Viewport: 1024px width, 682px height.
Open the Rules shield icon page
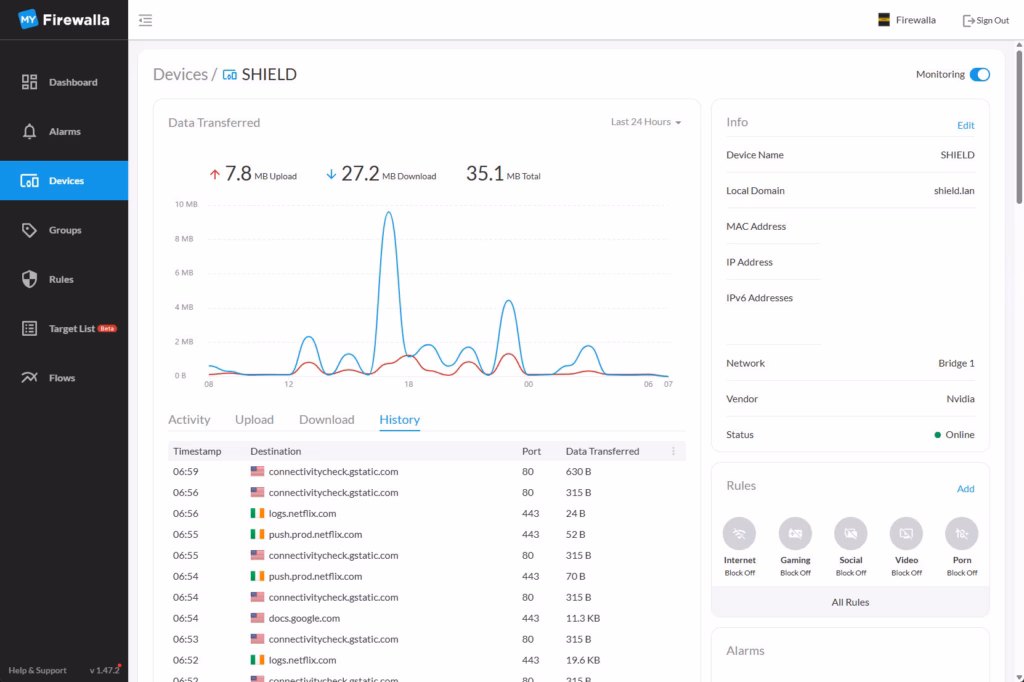(30, 280)
